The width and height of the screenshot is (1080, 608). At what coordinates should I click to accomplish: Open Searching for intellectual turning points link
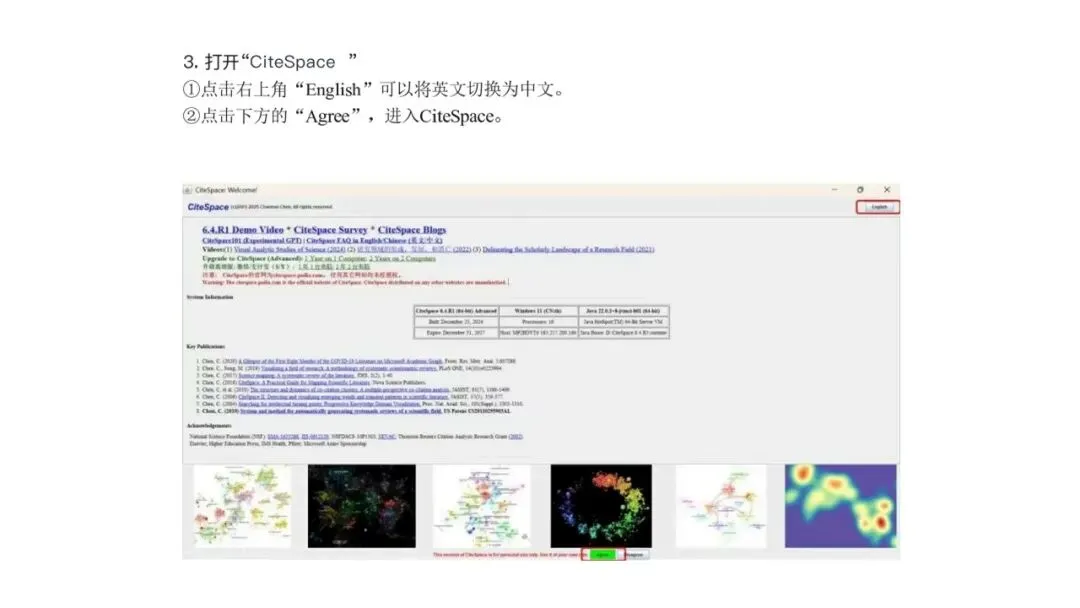330,403
